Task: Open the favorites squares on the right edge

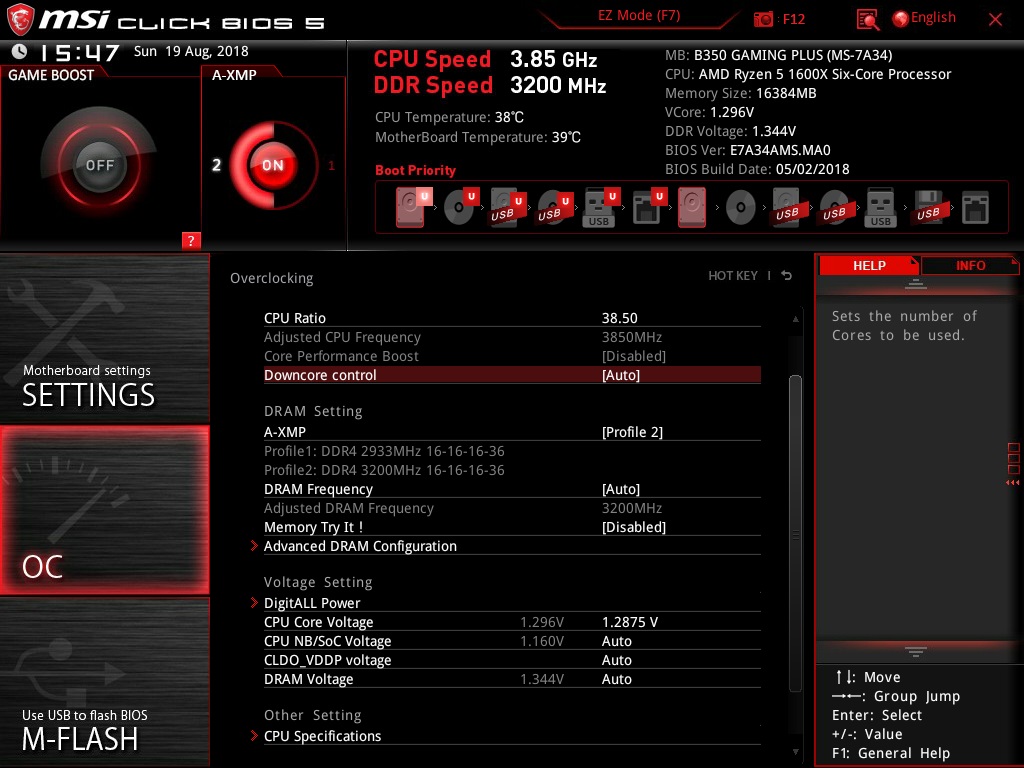Action: 1014,458
